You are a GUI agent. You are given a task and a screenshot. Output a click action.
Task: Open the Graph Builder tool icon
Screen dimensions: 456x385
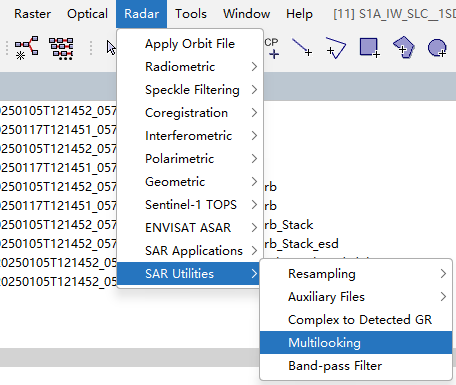pos(26,48)
